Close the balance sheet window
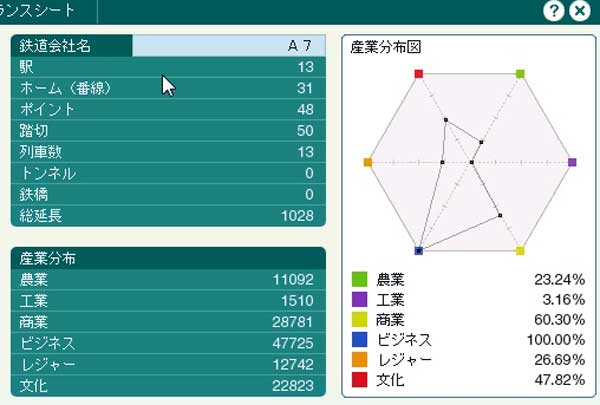This screenshot has height=405, width=600. 580,10
